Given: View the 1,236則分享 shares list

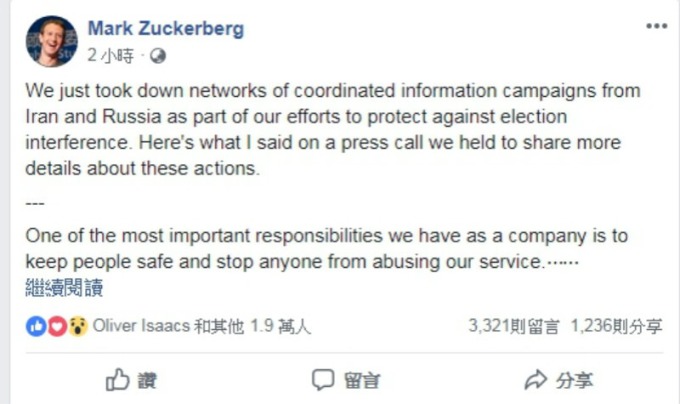Looking at the screenshot, I should (617, 326).
